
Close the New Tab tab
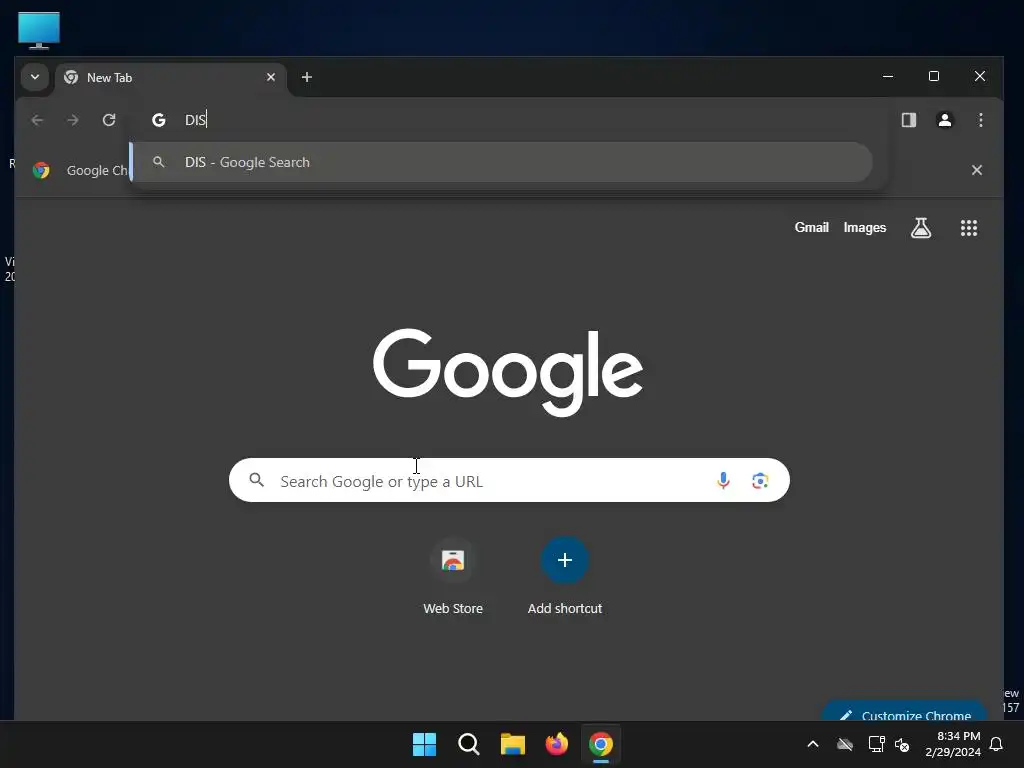tap(271, 77)
